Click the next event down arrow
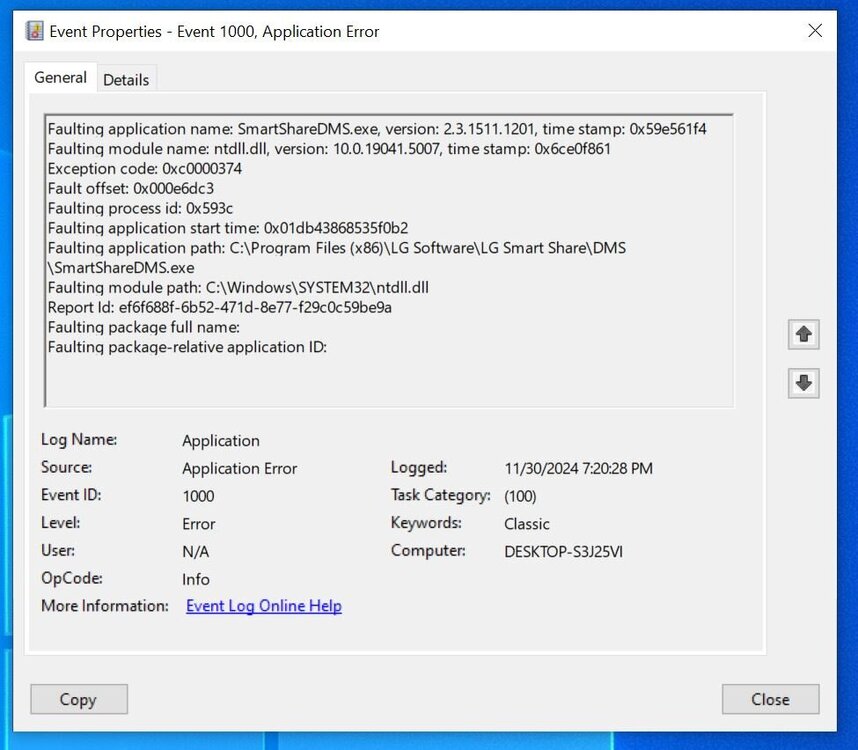858x750 pixels. tap(803, 383)
